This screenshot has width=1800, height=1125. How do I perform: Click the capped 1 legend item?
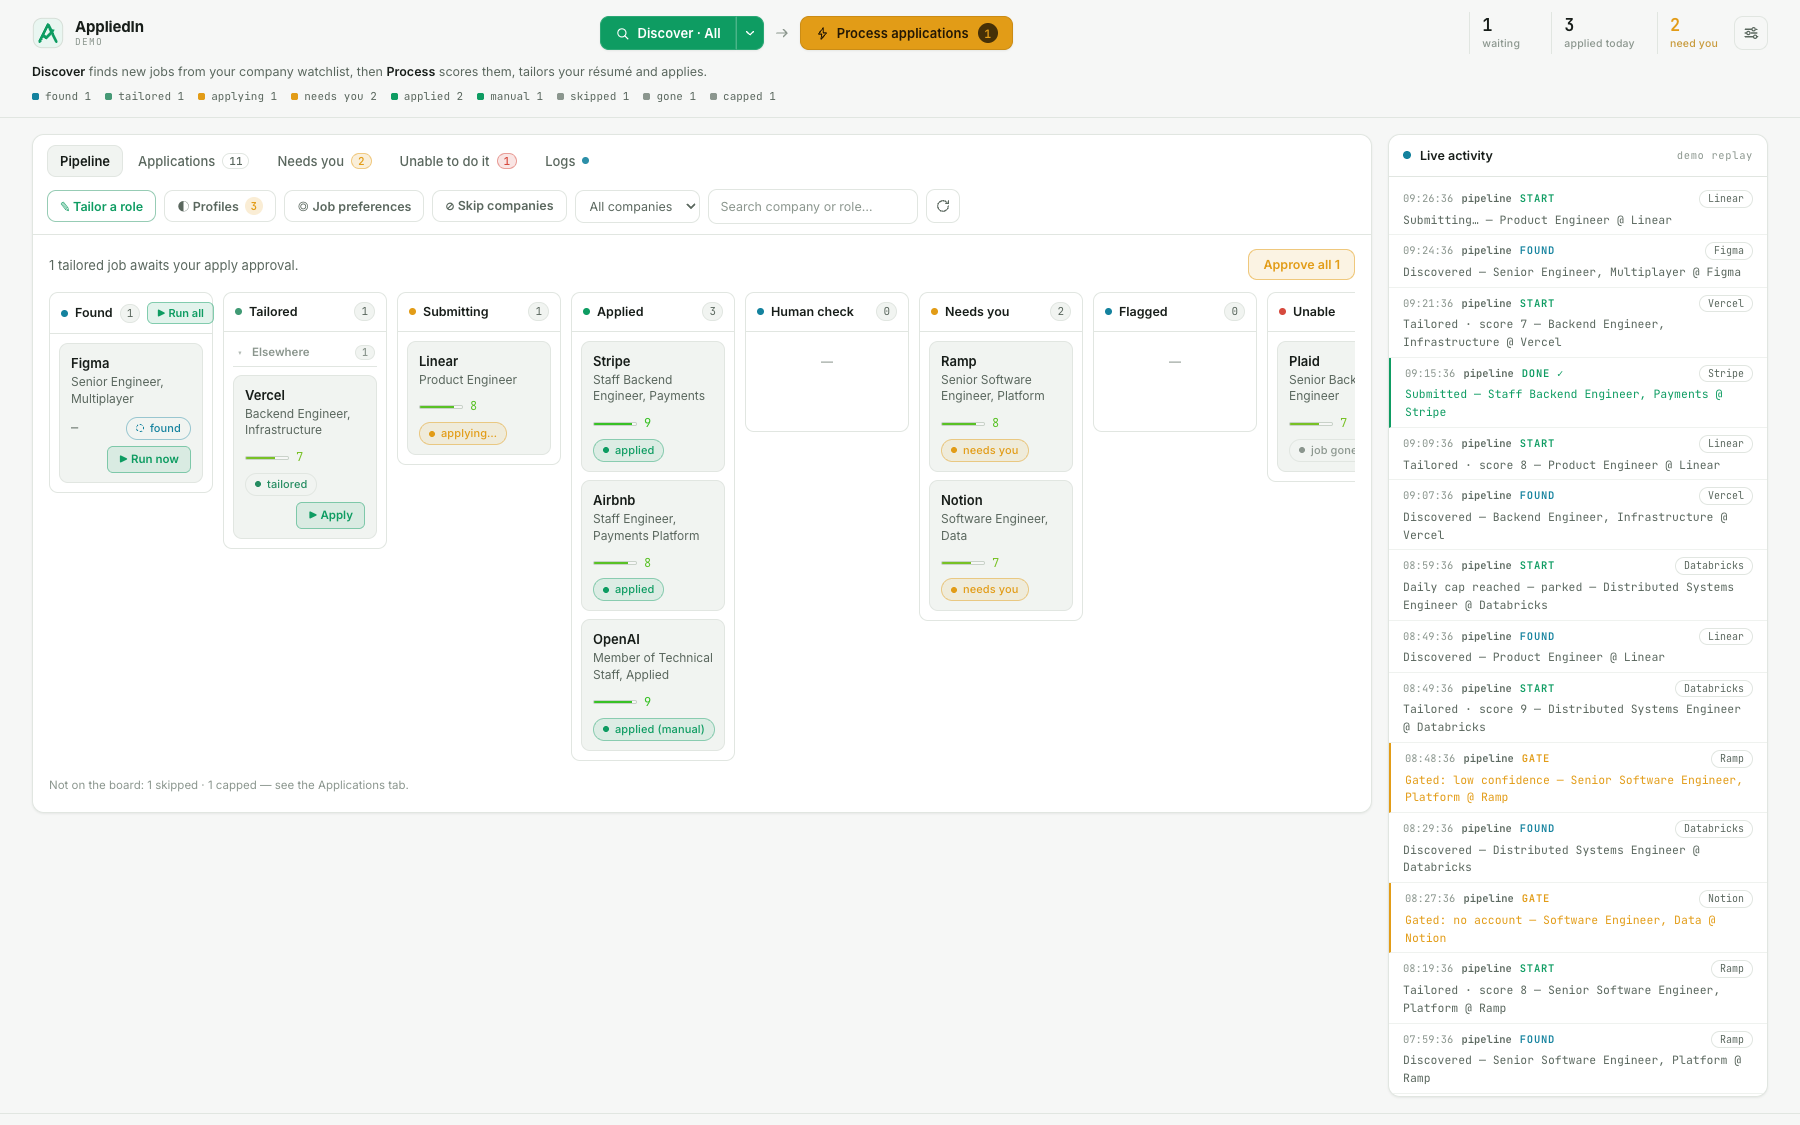pos(743,97)
